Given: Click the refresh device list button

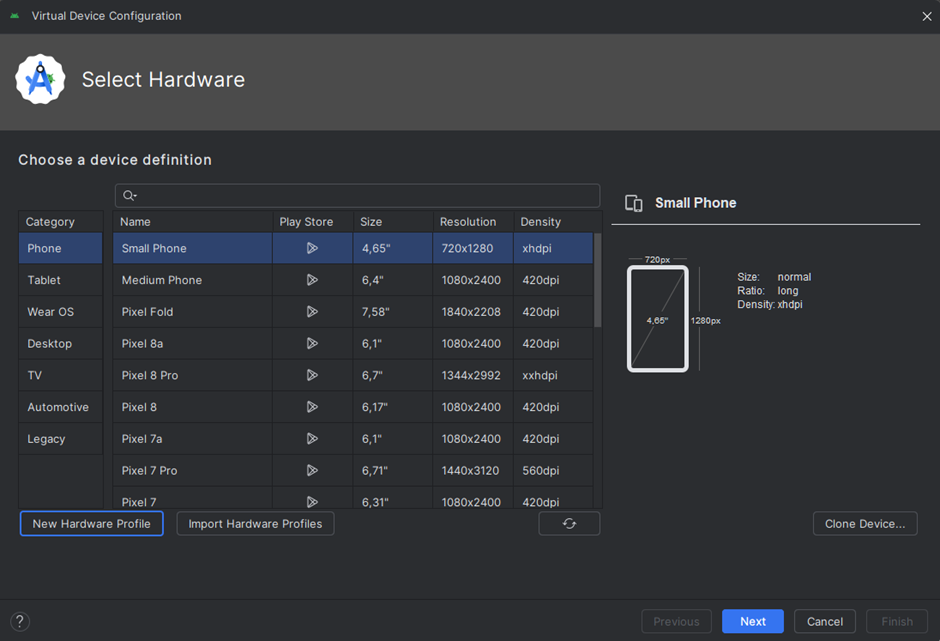Looking at the screenshot, I should click(569, 523).
